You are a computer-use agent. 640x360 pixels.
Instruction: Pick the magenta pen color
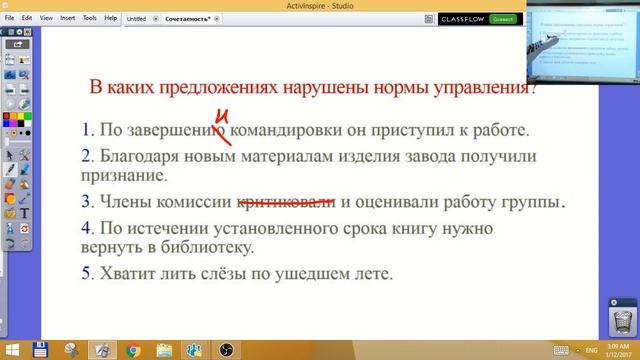point(13,123)
